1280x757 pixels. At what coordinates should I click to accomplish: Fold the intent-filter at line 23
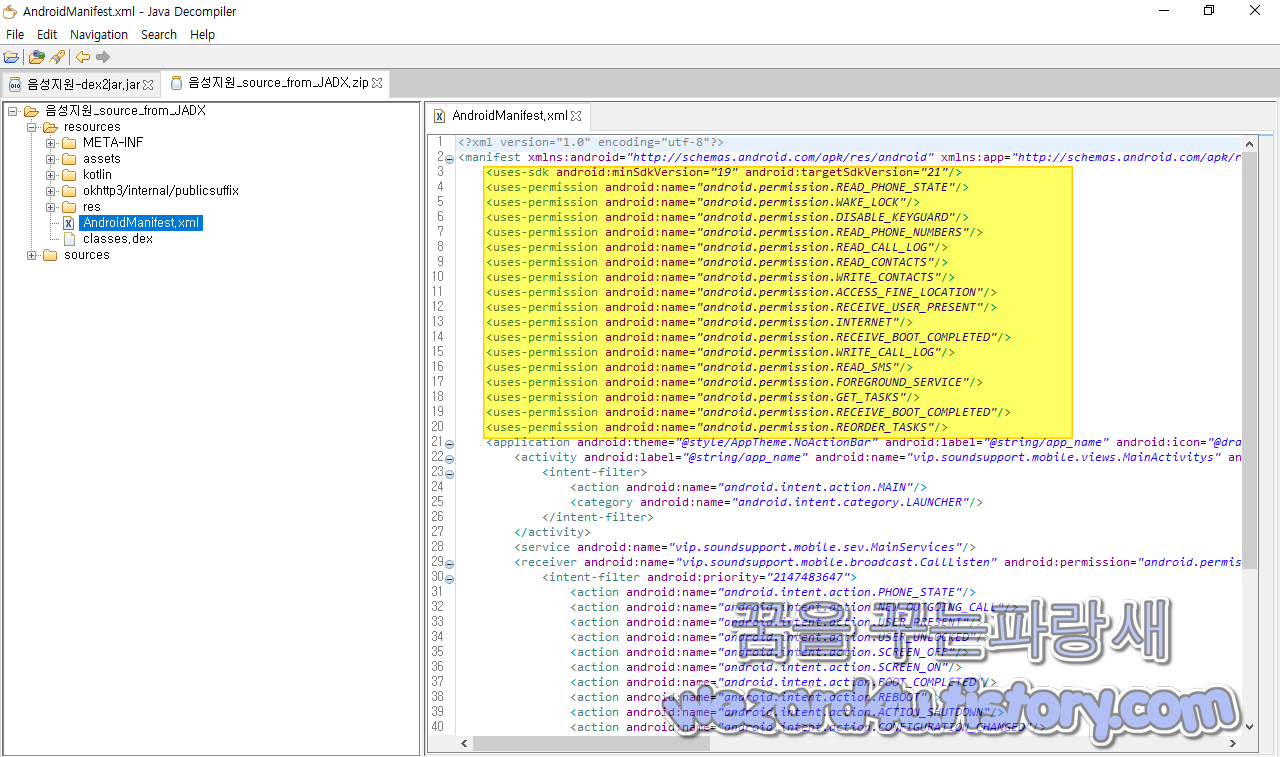(449, 473)
